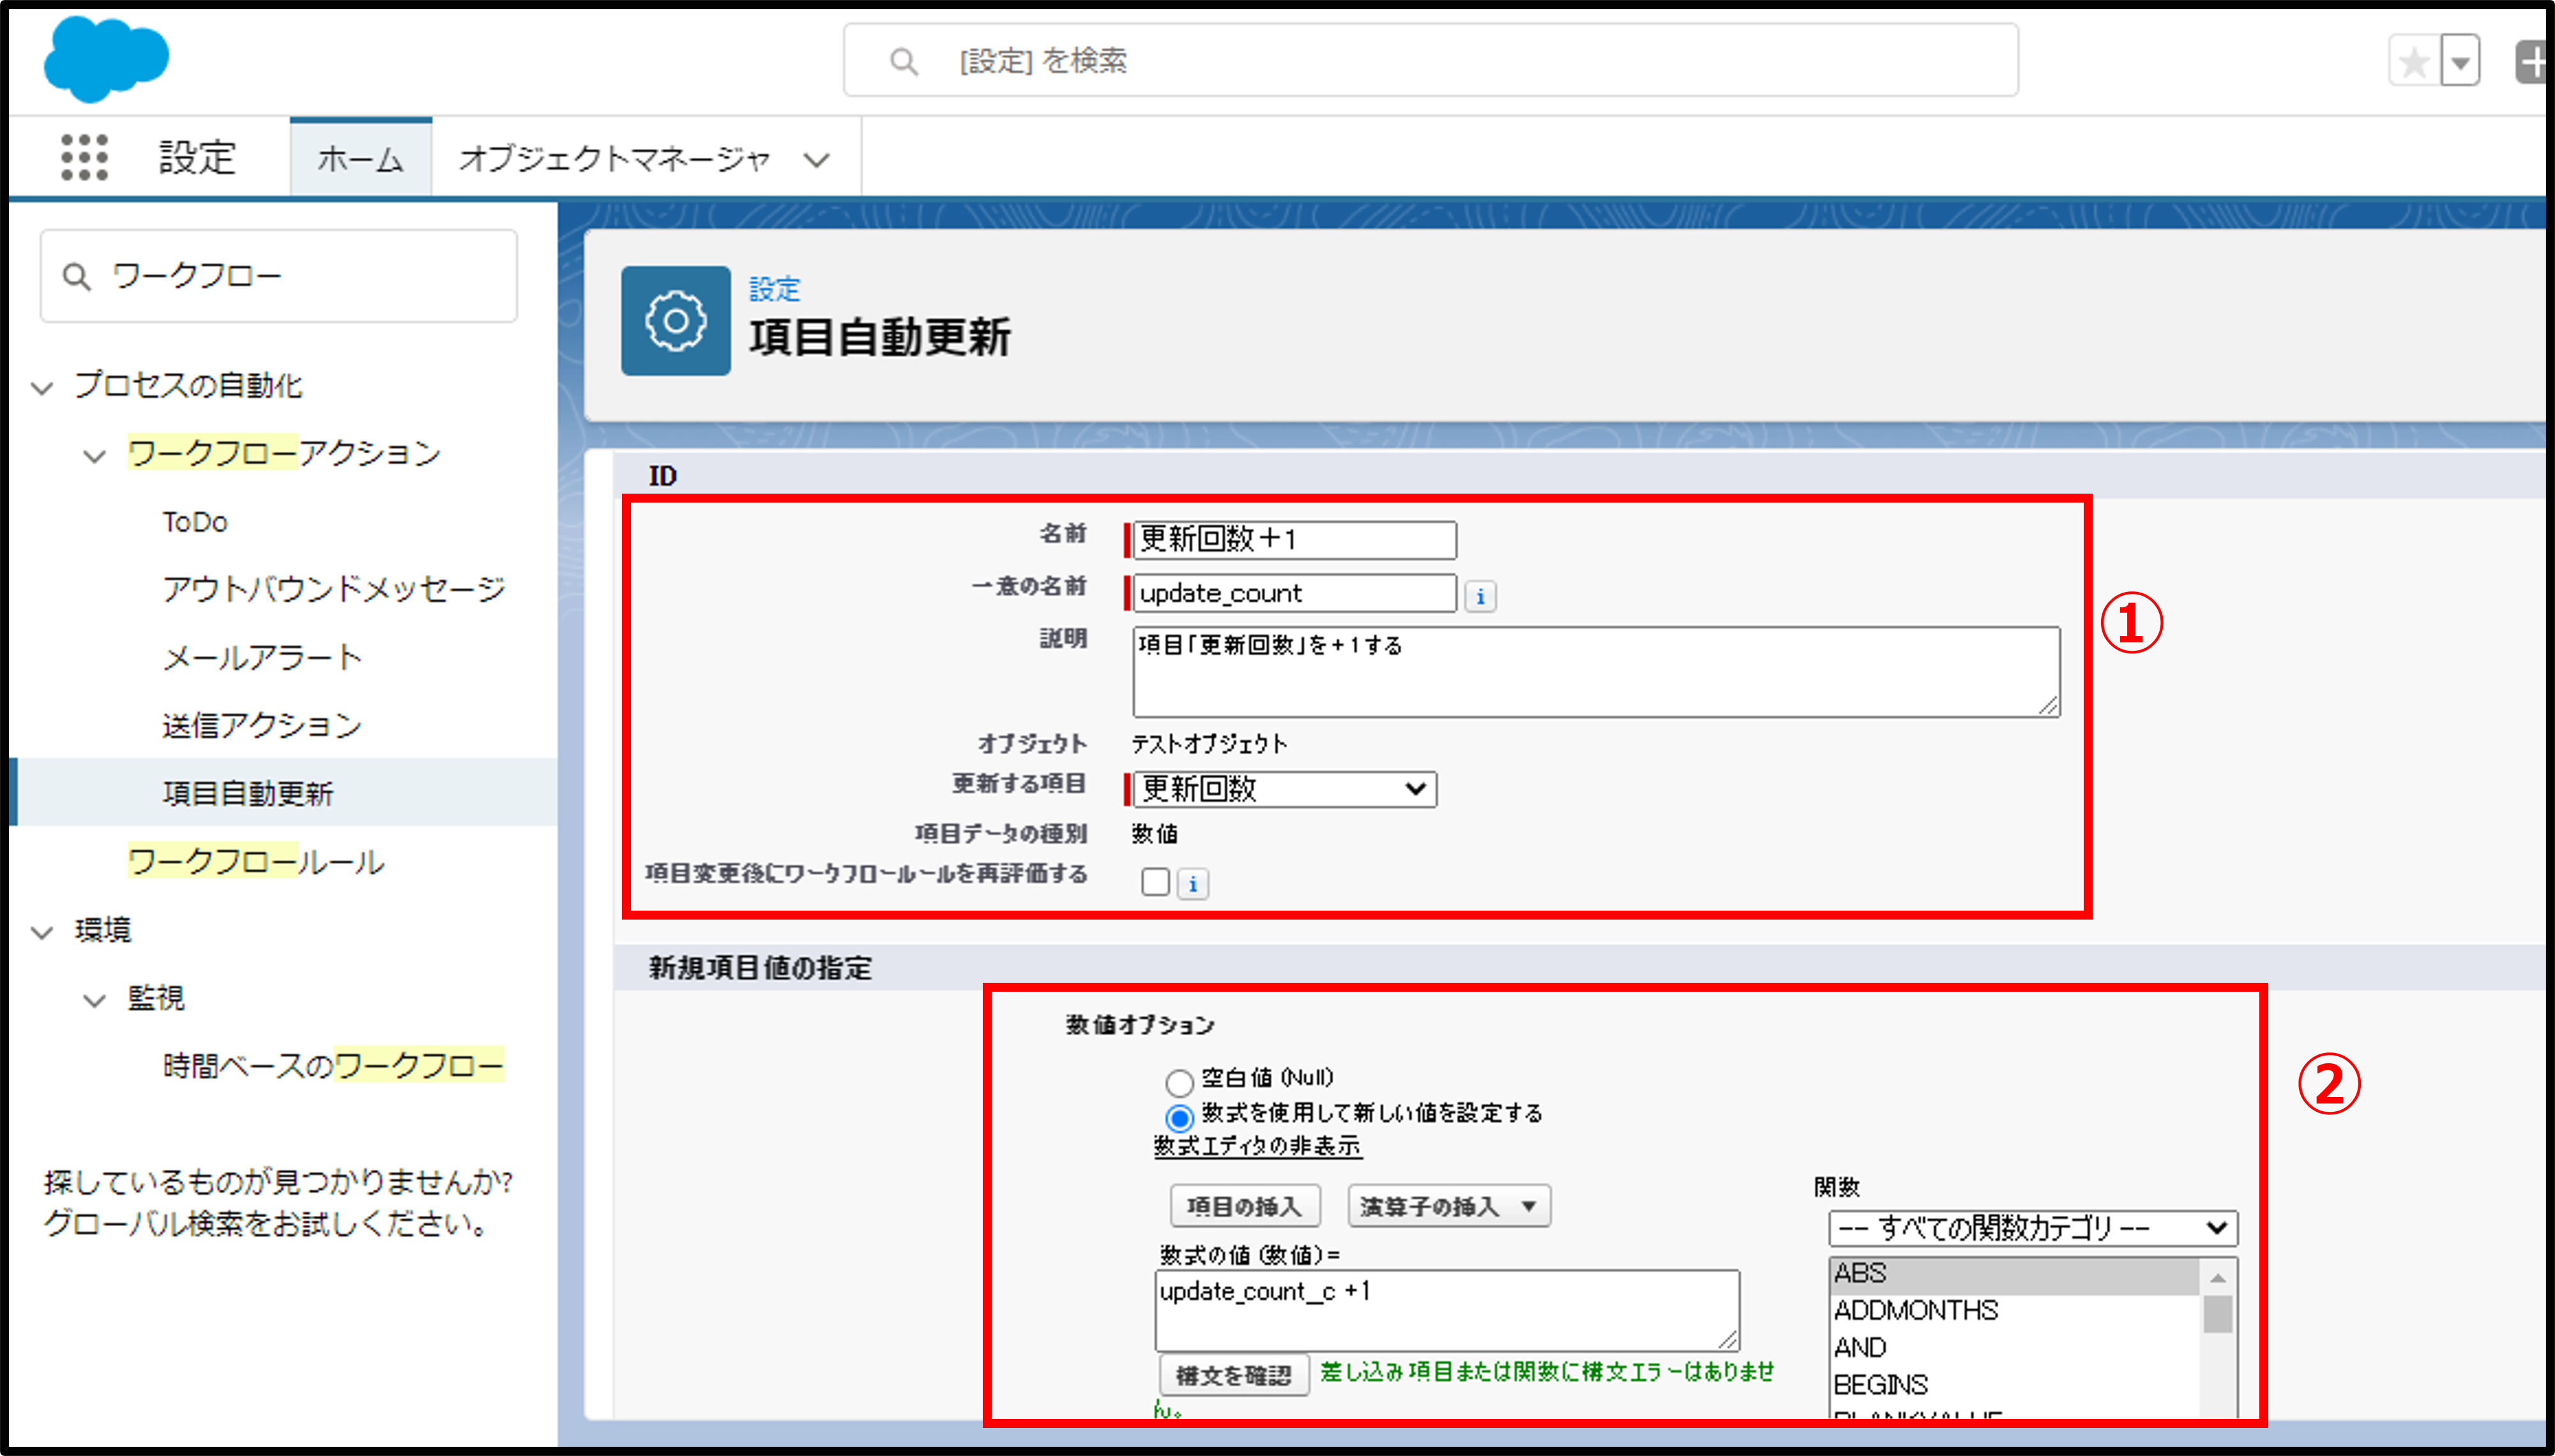2555x1456 pixels.
Task: Select the formula-based new value radio option
Action: pyautogui.click(x=1179, y=1117)
